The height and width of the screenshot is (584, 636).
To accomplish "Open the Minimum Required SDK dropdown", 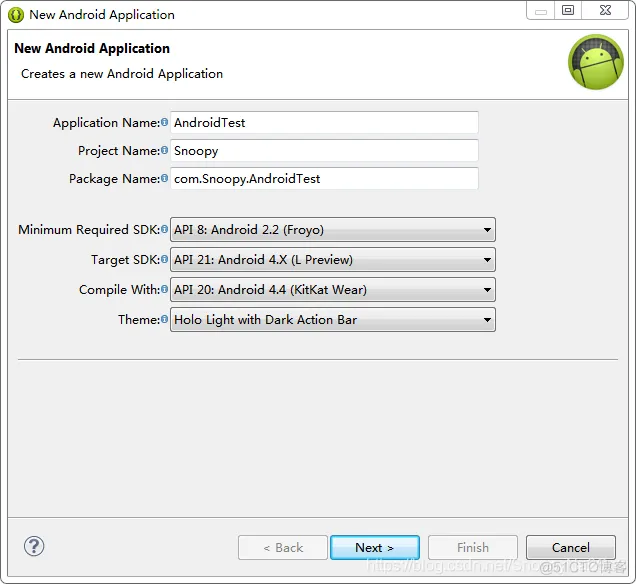I will tap(333, 230).
